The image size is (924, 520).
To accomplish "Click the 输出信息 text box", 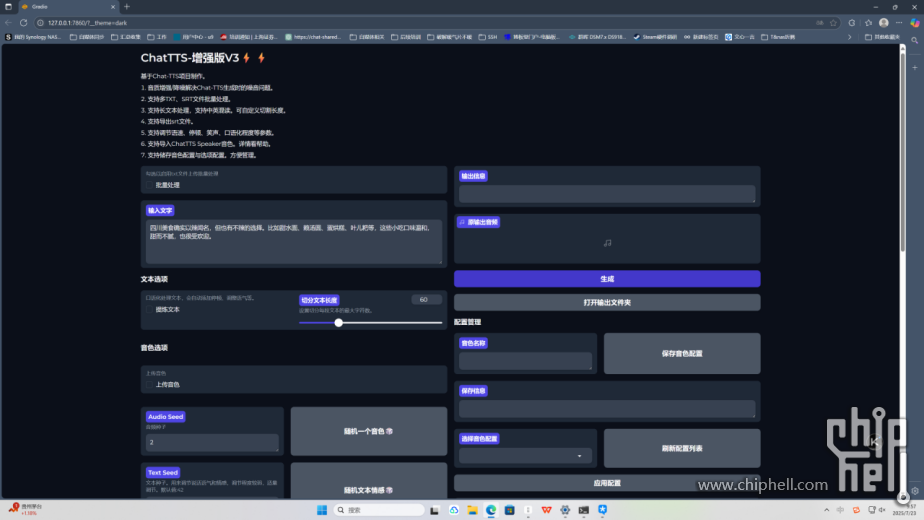I will click(607, 194).
